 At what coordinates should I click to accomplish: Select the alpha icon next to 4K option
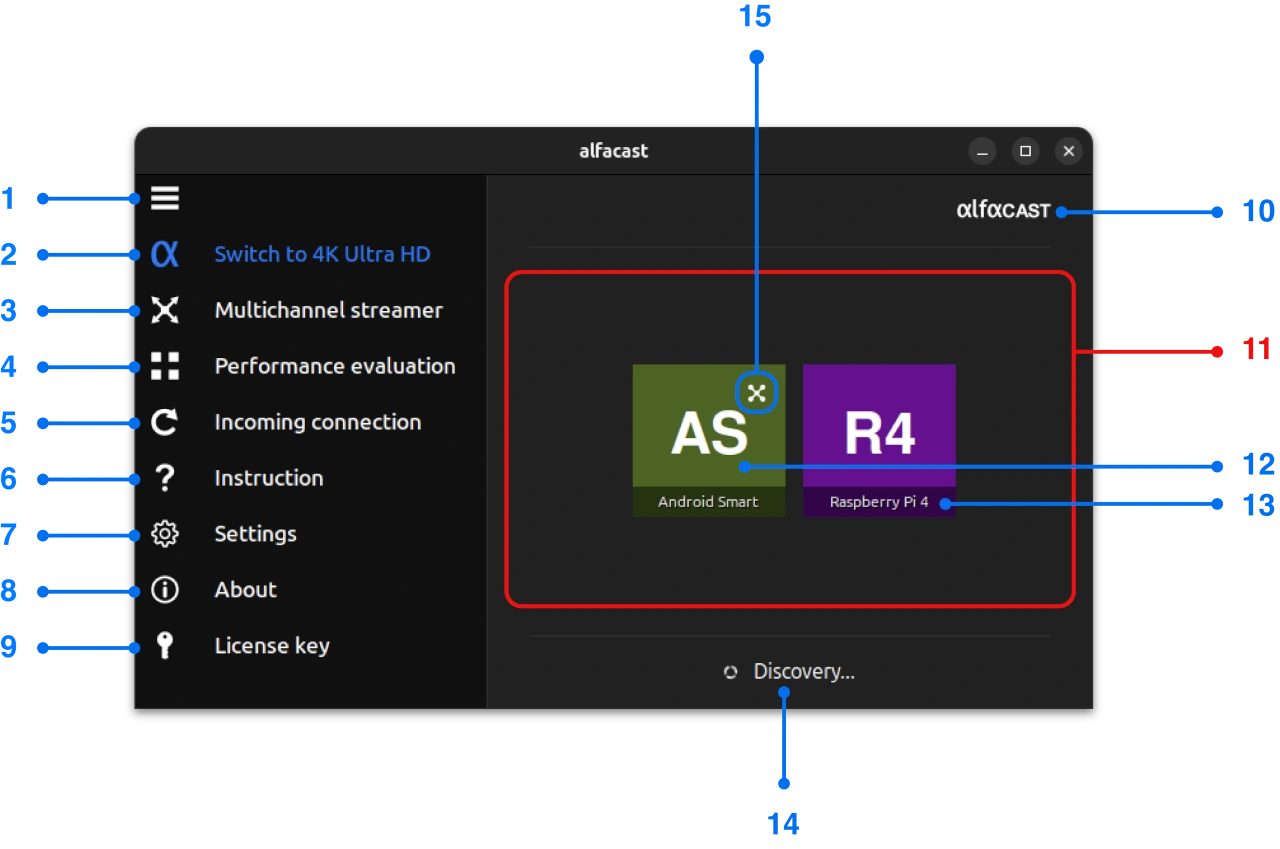click(164, 254)
